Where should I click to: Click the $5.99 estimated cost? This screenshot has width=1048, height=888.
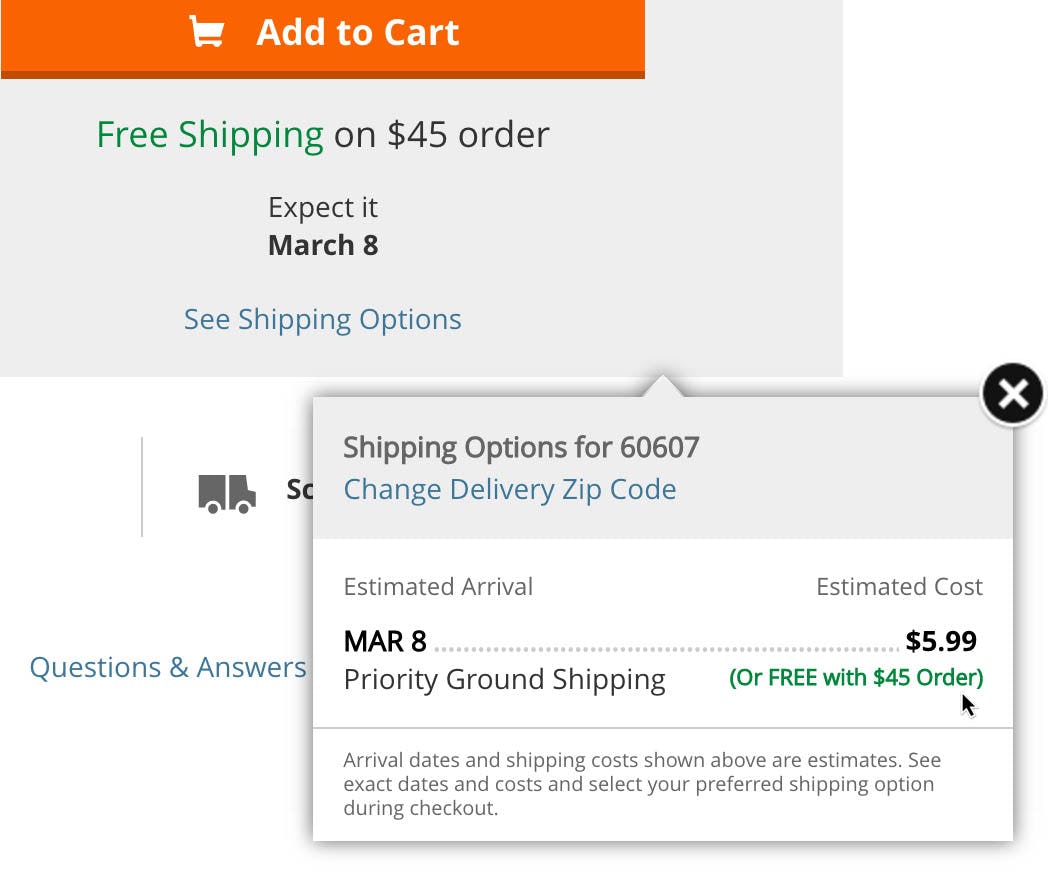point(940,641)
